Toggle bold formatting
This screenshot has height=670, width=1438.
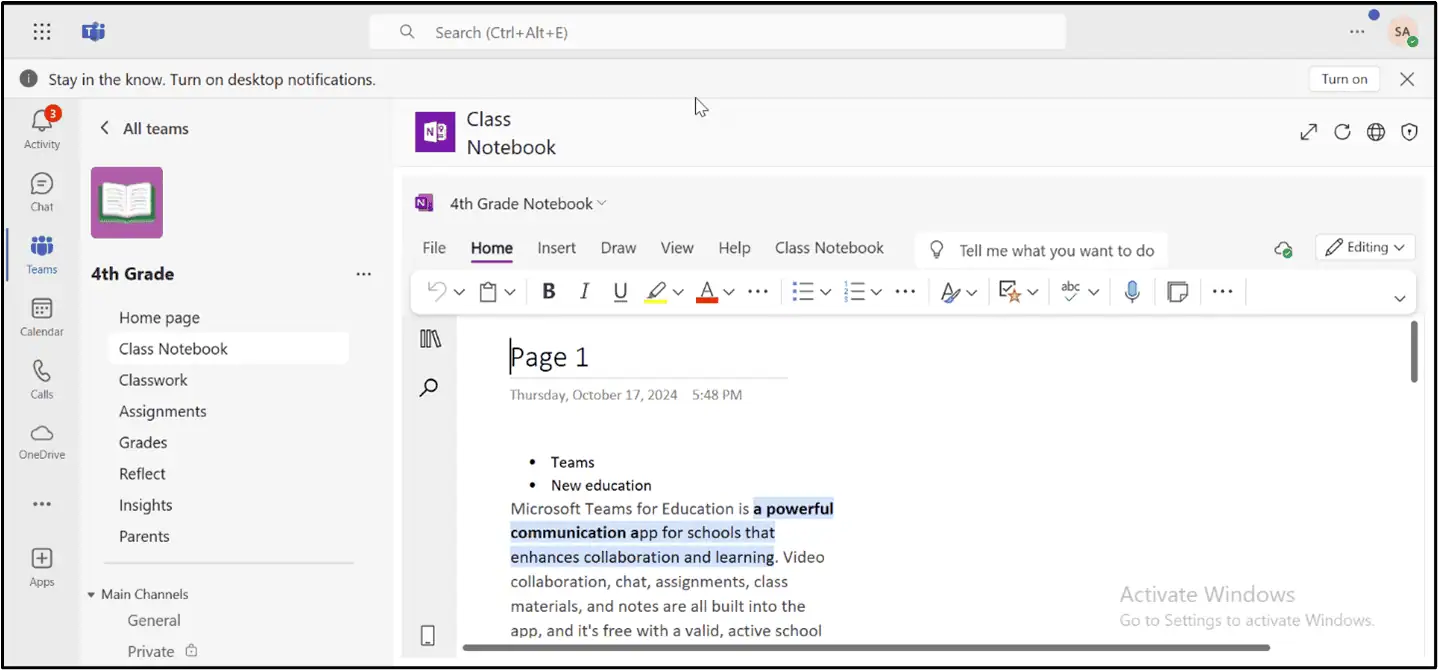[x=548, y=291]
